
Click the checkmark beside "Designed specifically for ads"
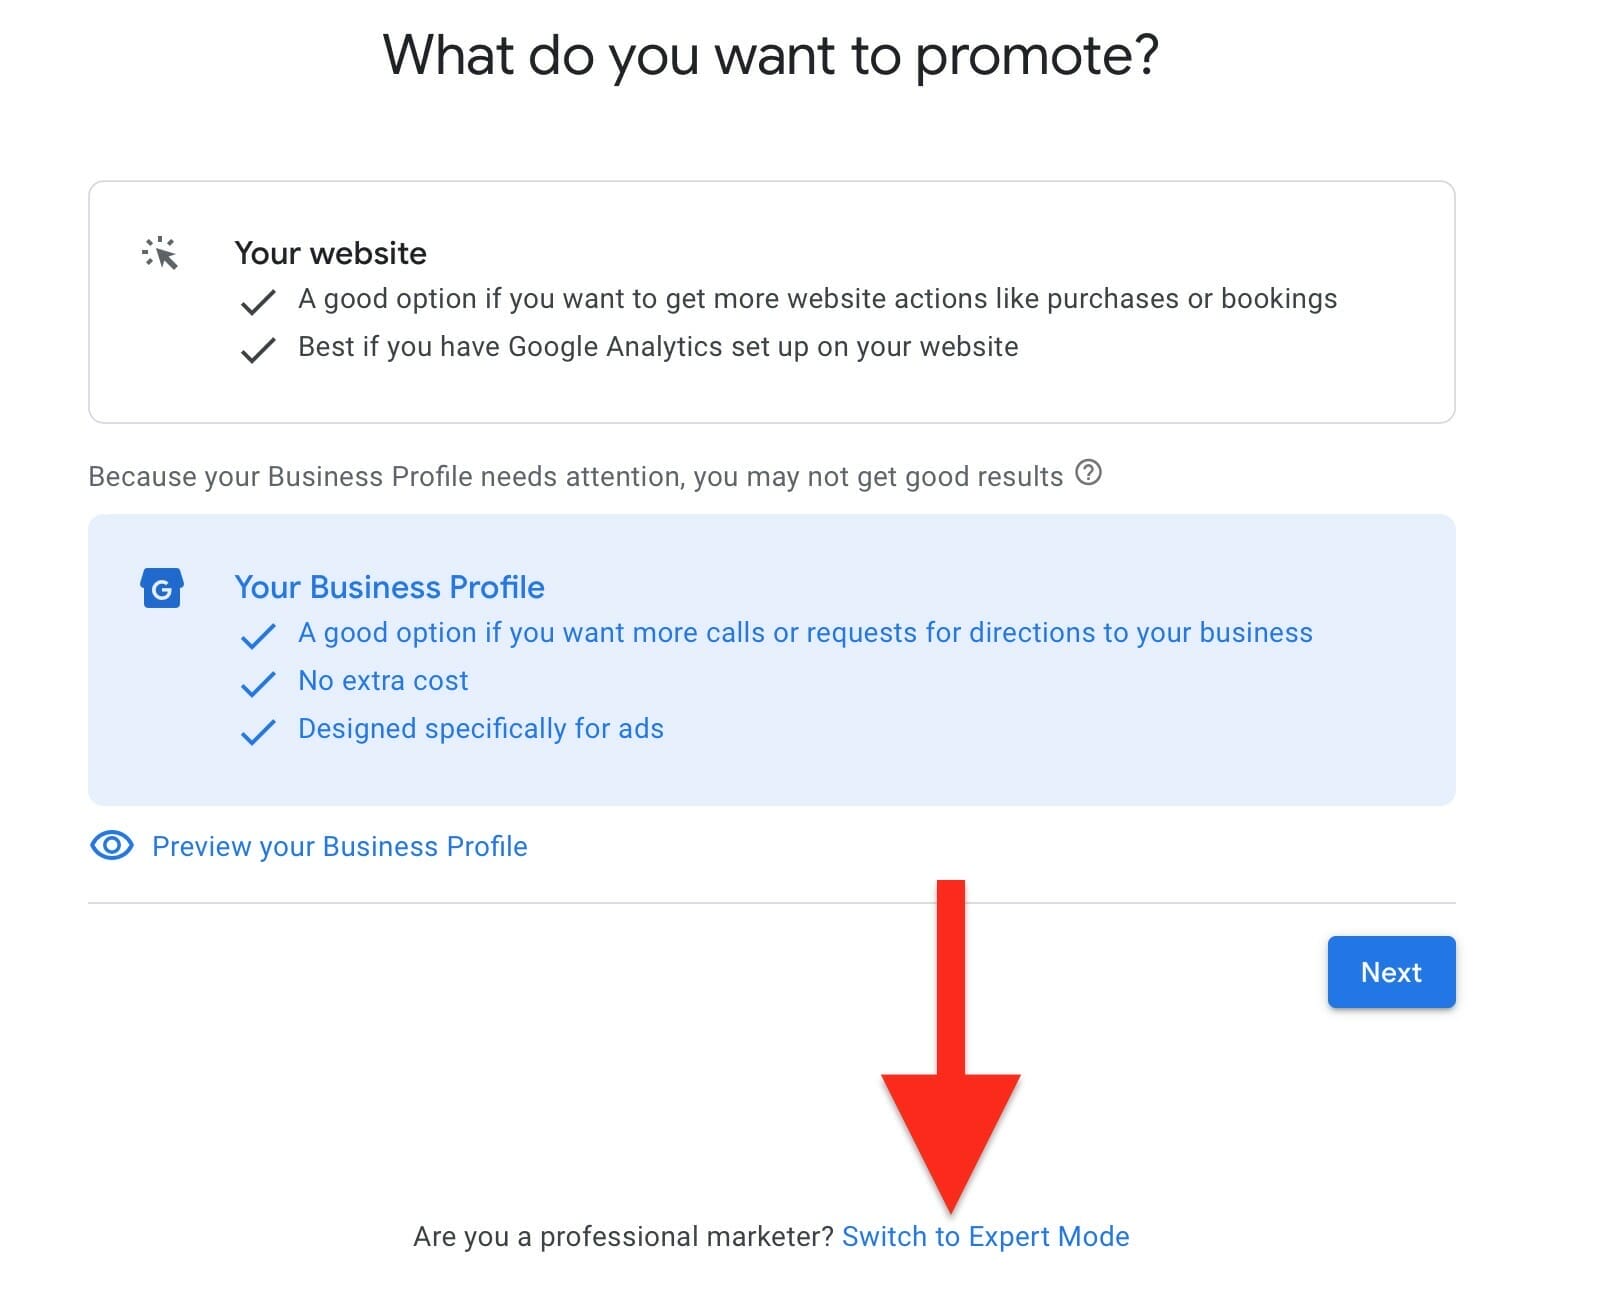click(x=258, y=731)
